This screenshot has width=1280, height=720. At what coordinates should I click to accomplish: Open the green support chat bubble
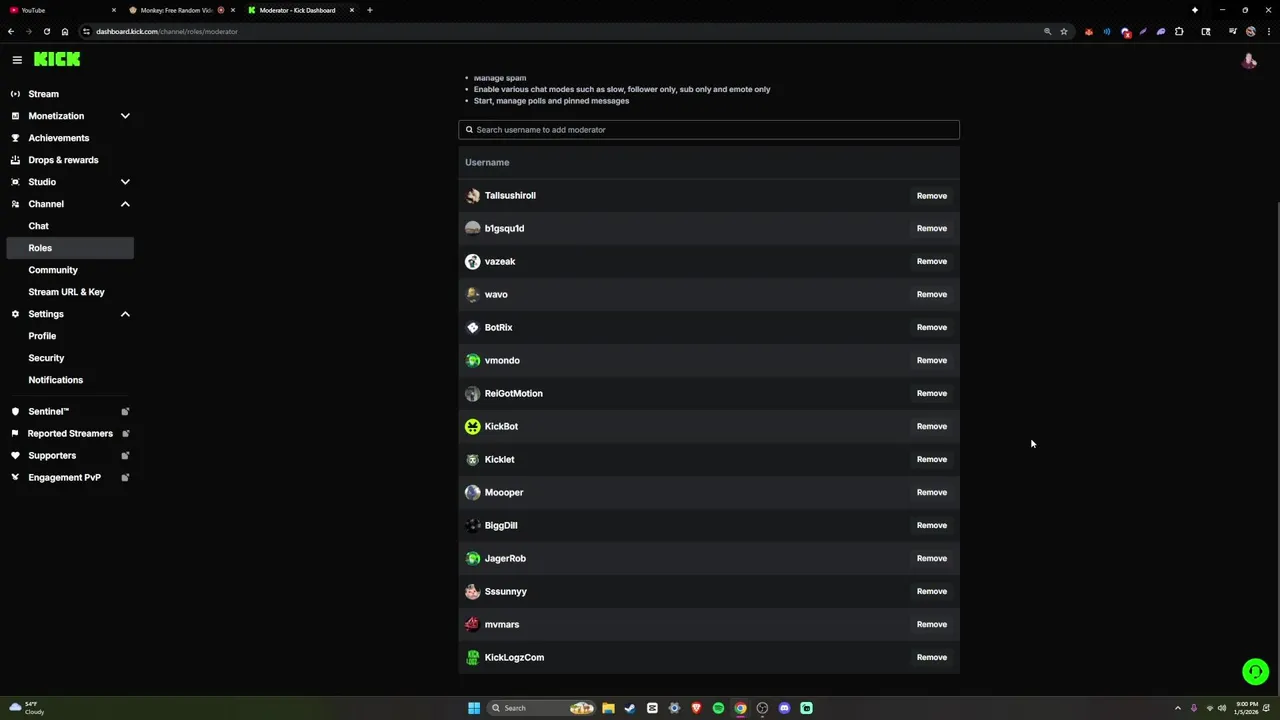[x=1255, y=672]
